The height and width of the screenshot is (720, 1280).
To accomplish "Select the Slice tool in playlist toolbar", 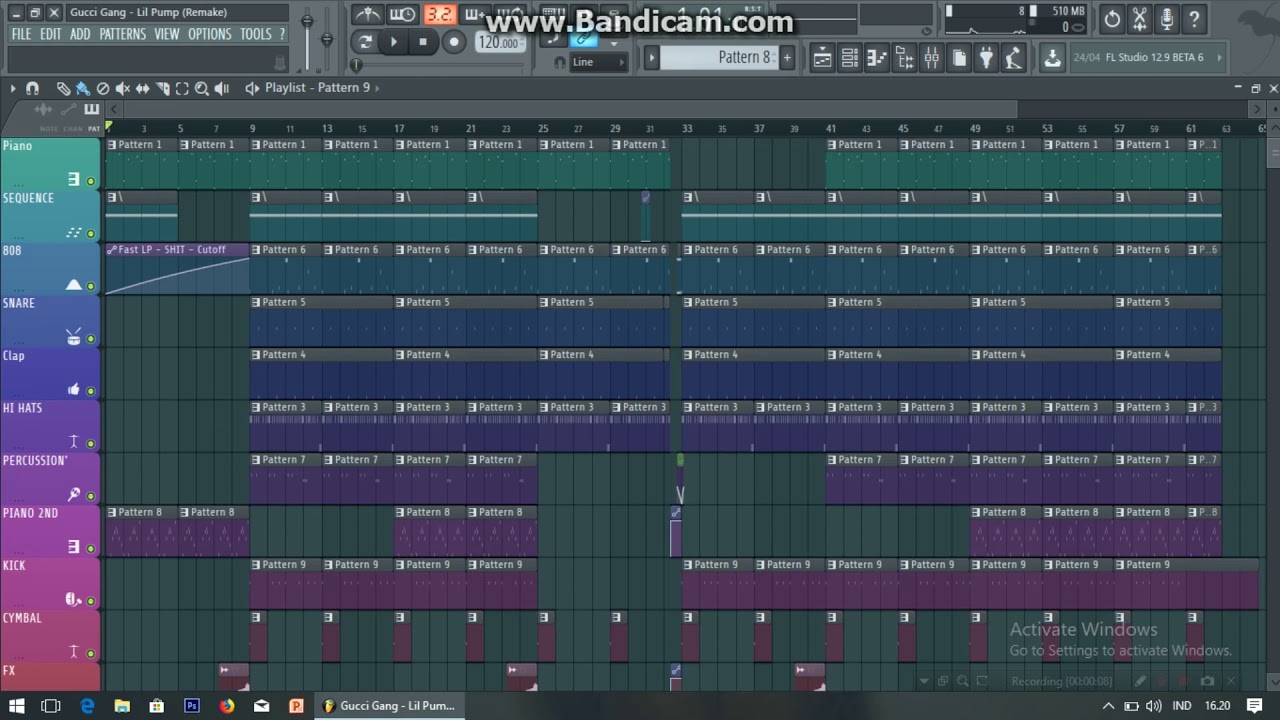I will tap(163, 88).
